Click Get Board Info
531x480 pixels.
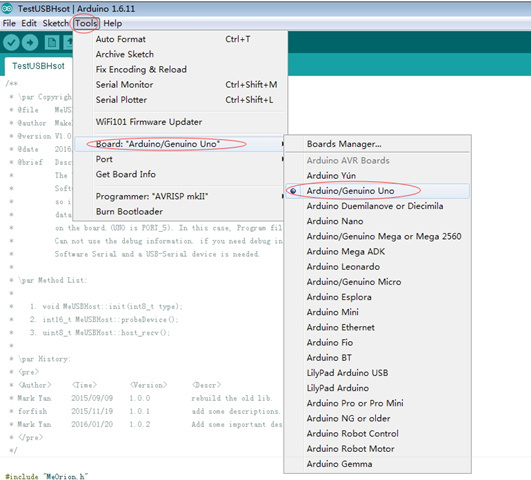(x=179, y=174)
